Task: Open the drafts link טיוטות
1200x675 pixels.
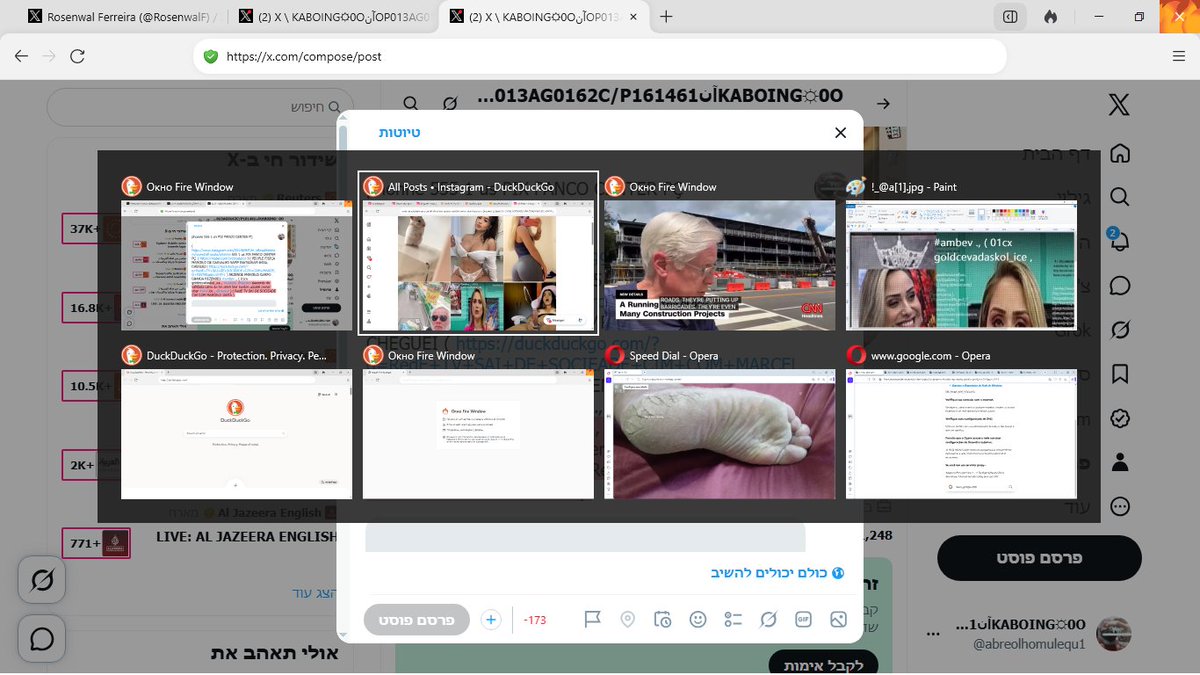Action: point(399,133)
